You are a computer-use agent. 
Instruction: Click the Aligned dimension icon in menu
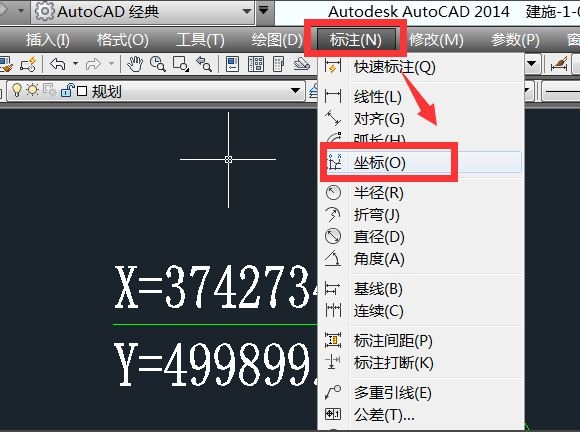(333, 118)
